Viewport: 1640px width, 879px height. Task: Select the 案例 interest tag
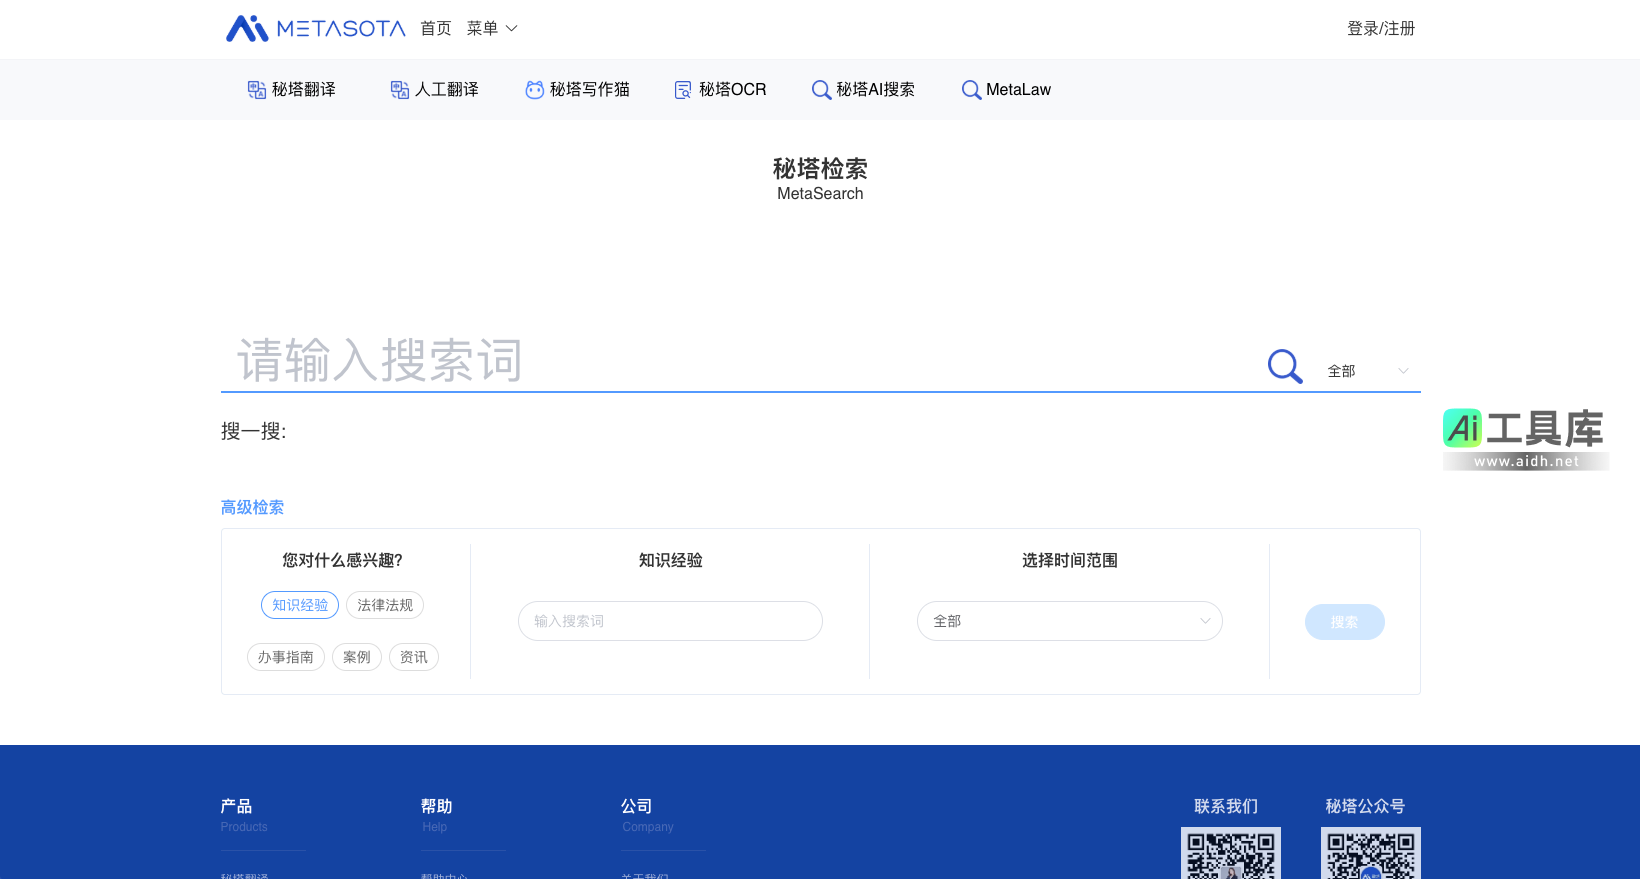[x=357, y=657]
